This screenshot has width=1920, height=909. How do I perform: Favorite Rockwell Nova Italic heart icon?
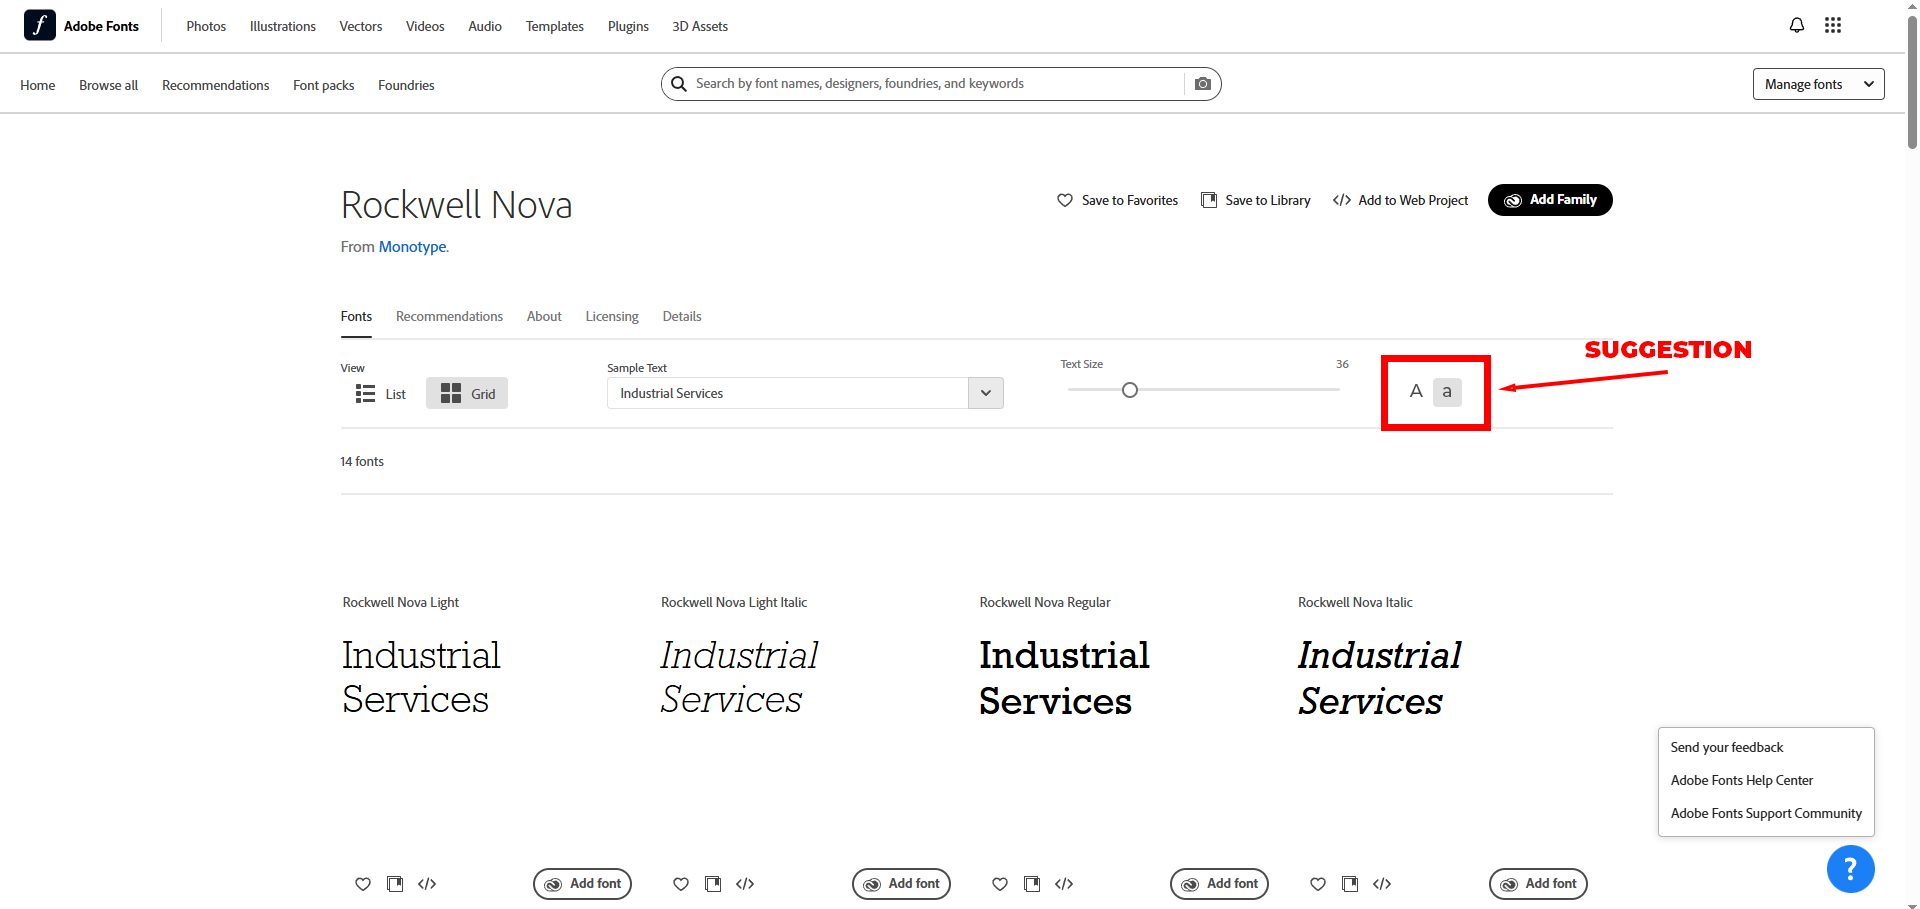[1318, 884]
